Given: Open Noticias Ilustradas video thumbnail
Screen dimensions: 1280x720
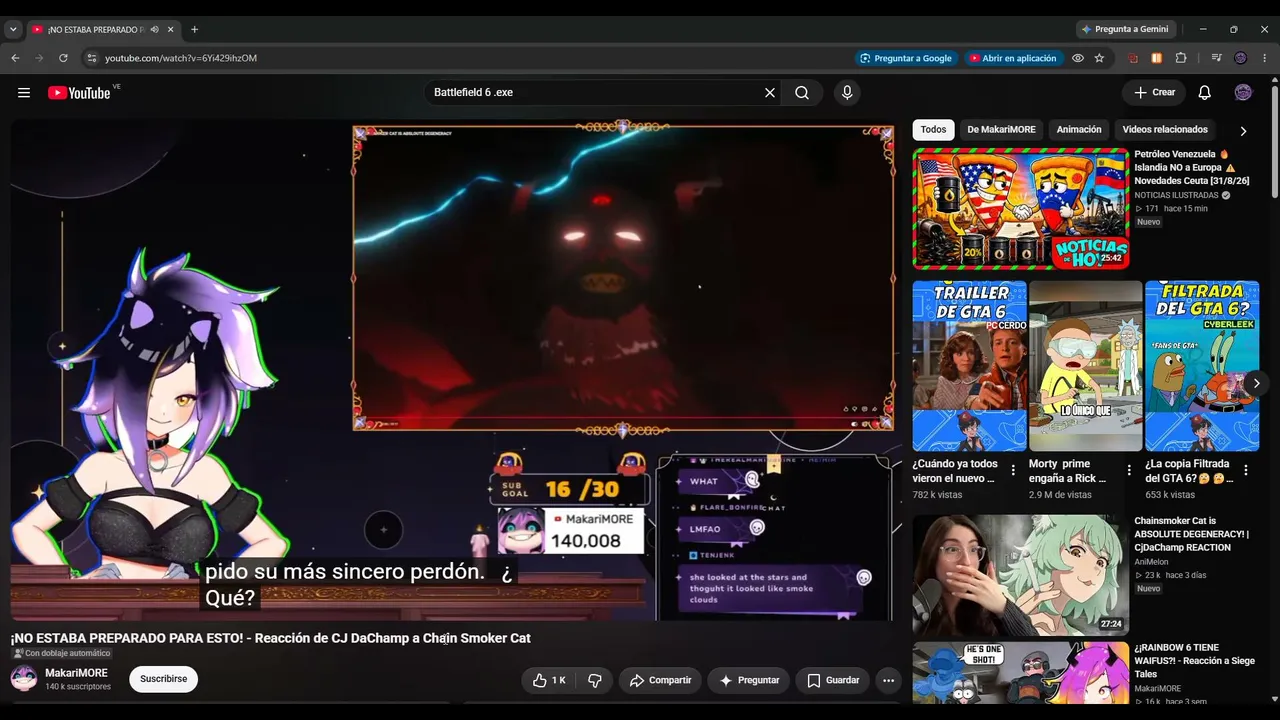Looking at the screenshot, I should pos(1021,209).
